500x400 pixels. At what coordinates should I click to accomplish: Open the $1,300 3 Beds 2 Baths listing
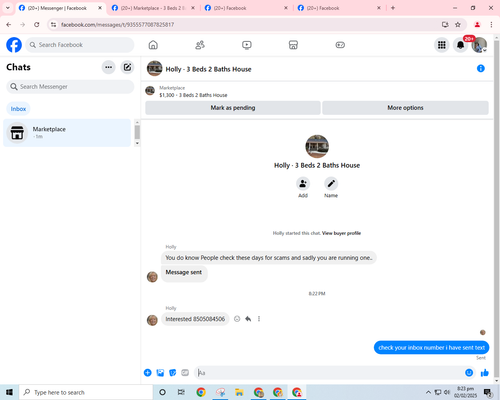pos(193,95)
